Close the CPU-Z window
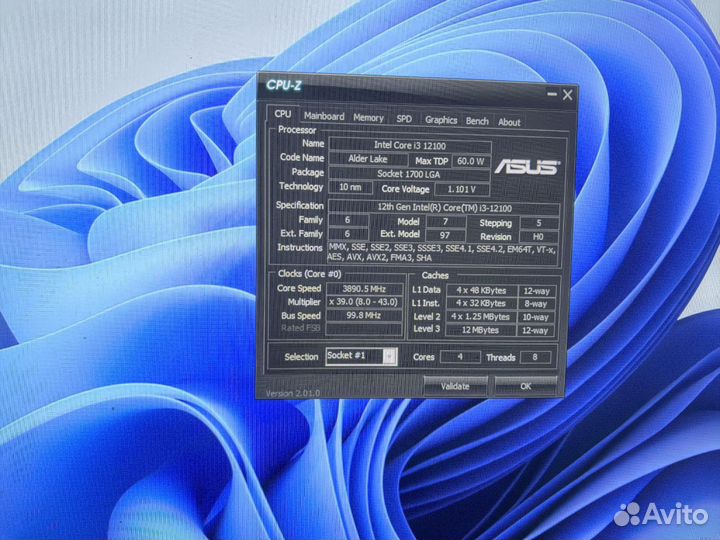This screenshot has height=540, width=720. click(x=568, y=95)
